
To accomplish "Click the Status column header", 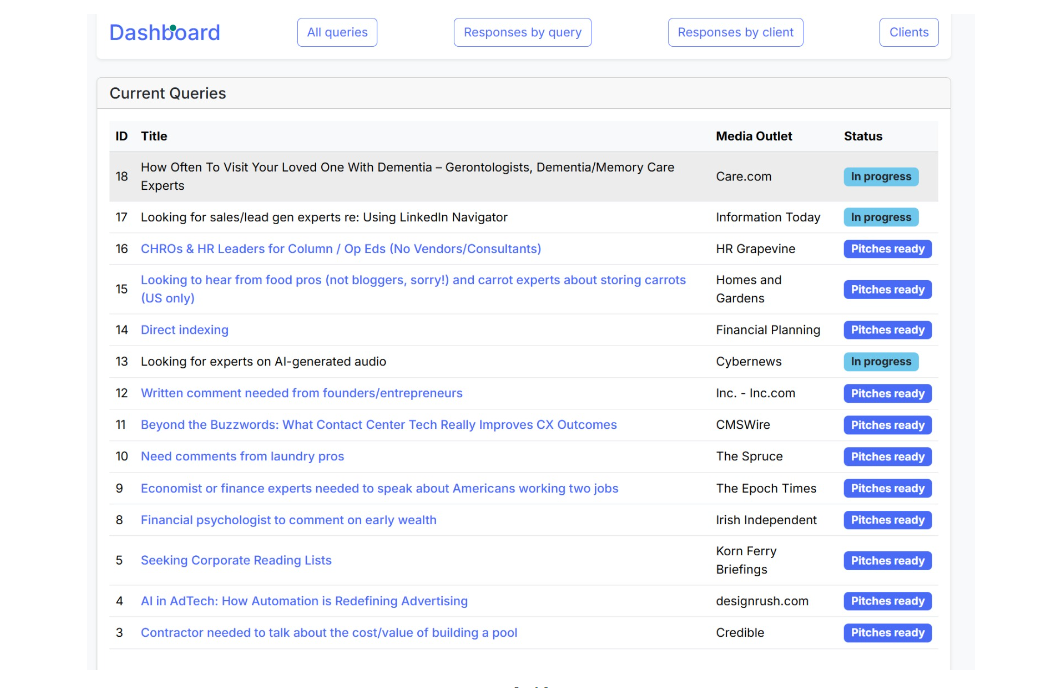I will pyautogui.click(x=861, y=136).
